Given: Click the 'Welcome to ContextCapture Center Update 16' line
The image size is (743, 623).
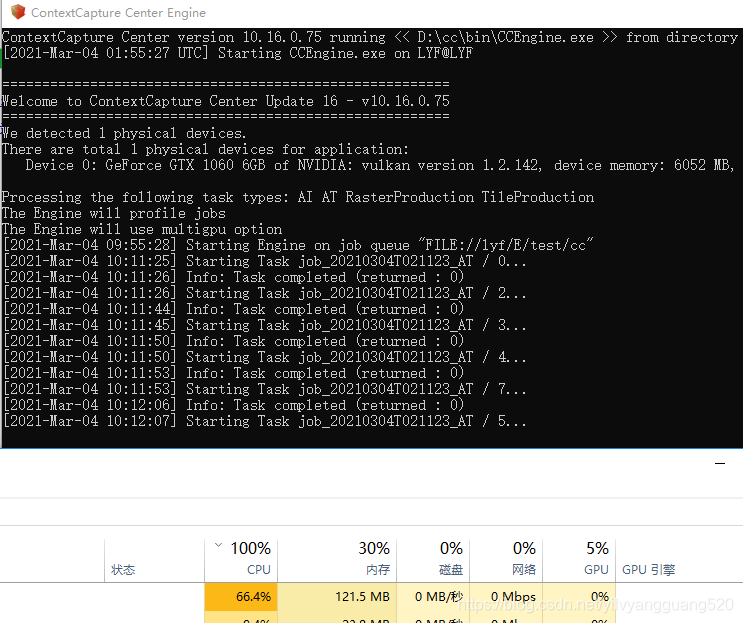Looking at the screenshot, I should pyautogui.click(x=226, y=101).
